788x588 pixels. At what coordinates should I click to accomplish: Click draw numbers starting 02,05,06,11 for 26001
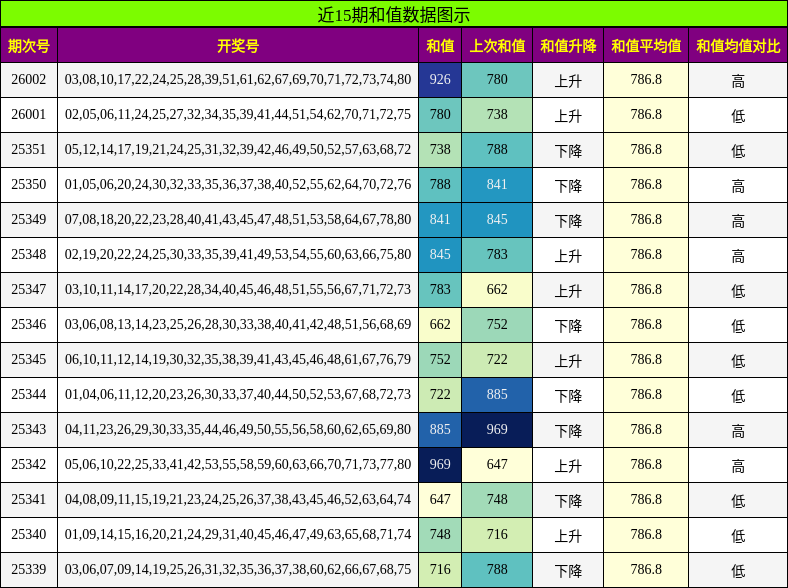(x=238, y=115)
